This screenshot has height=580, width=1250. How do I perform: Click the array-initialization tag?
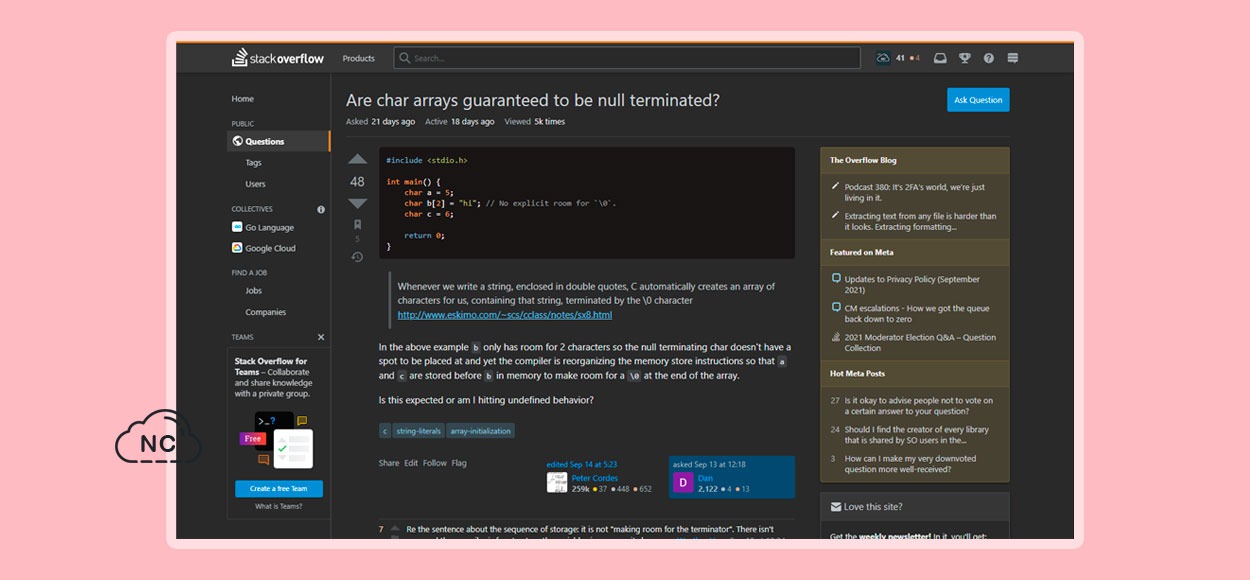(481, 431)
